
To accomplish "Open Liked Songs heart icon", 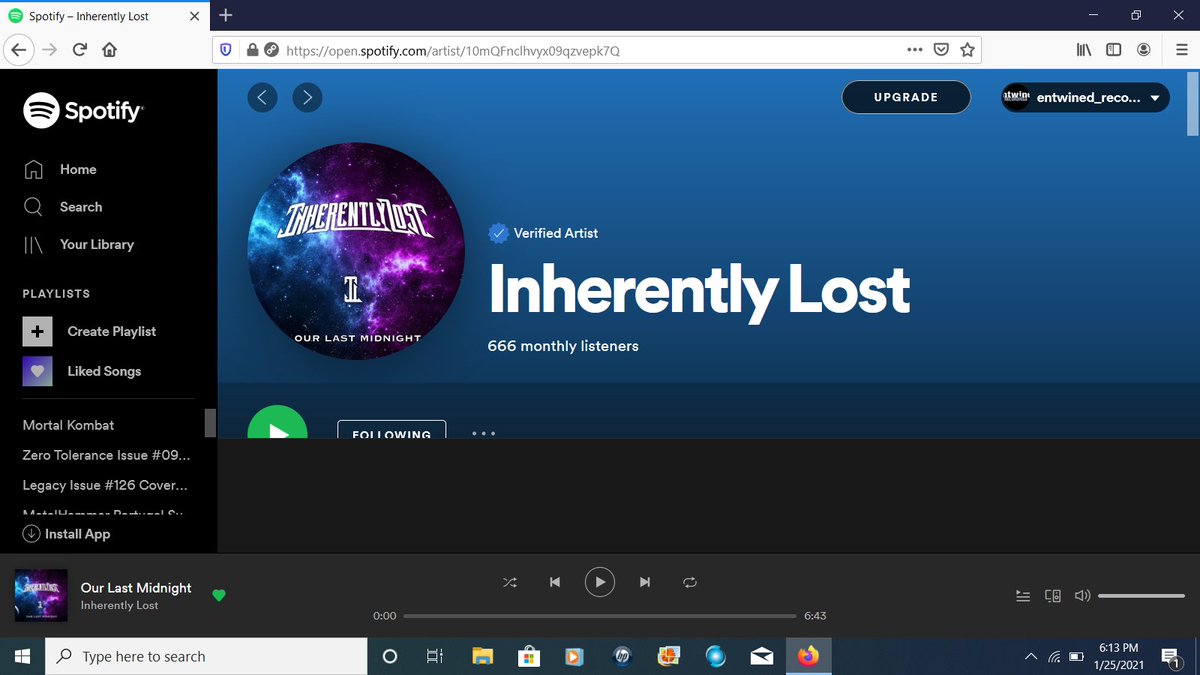I will click(x=37, y=371).
